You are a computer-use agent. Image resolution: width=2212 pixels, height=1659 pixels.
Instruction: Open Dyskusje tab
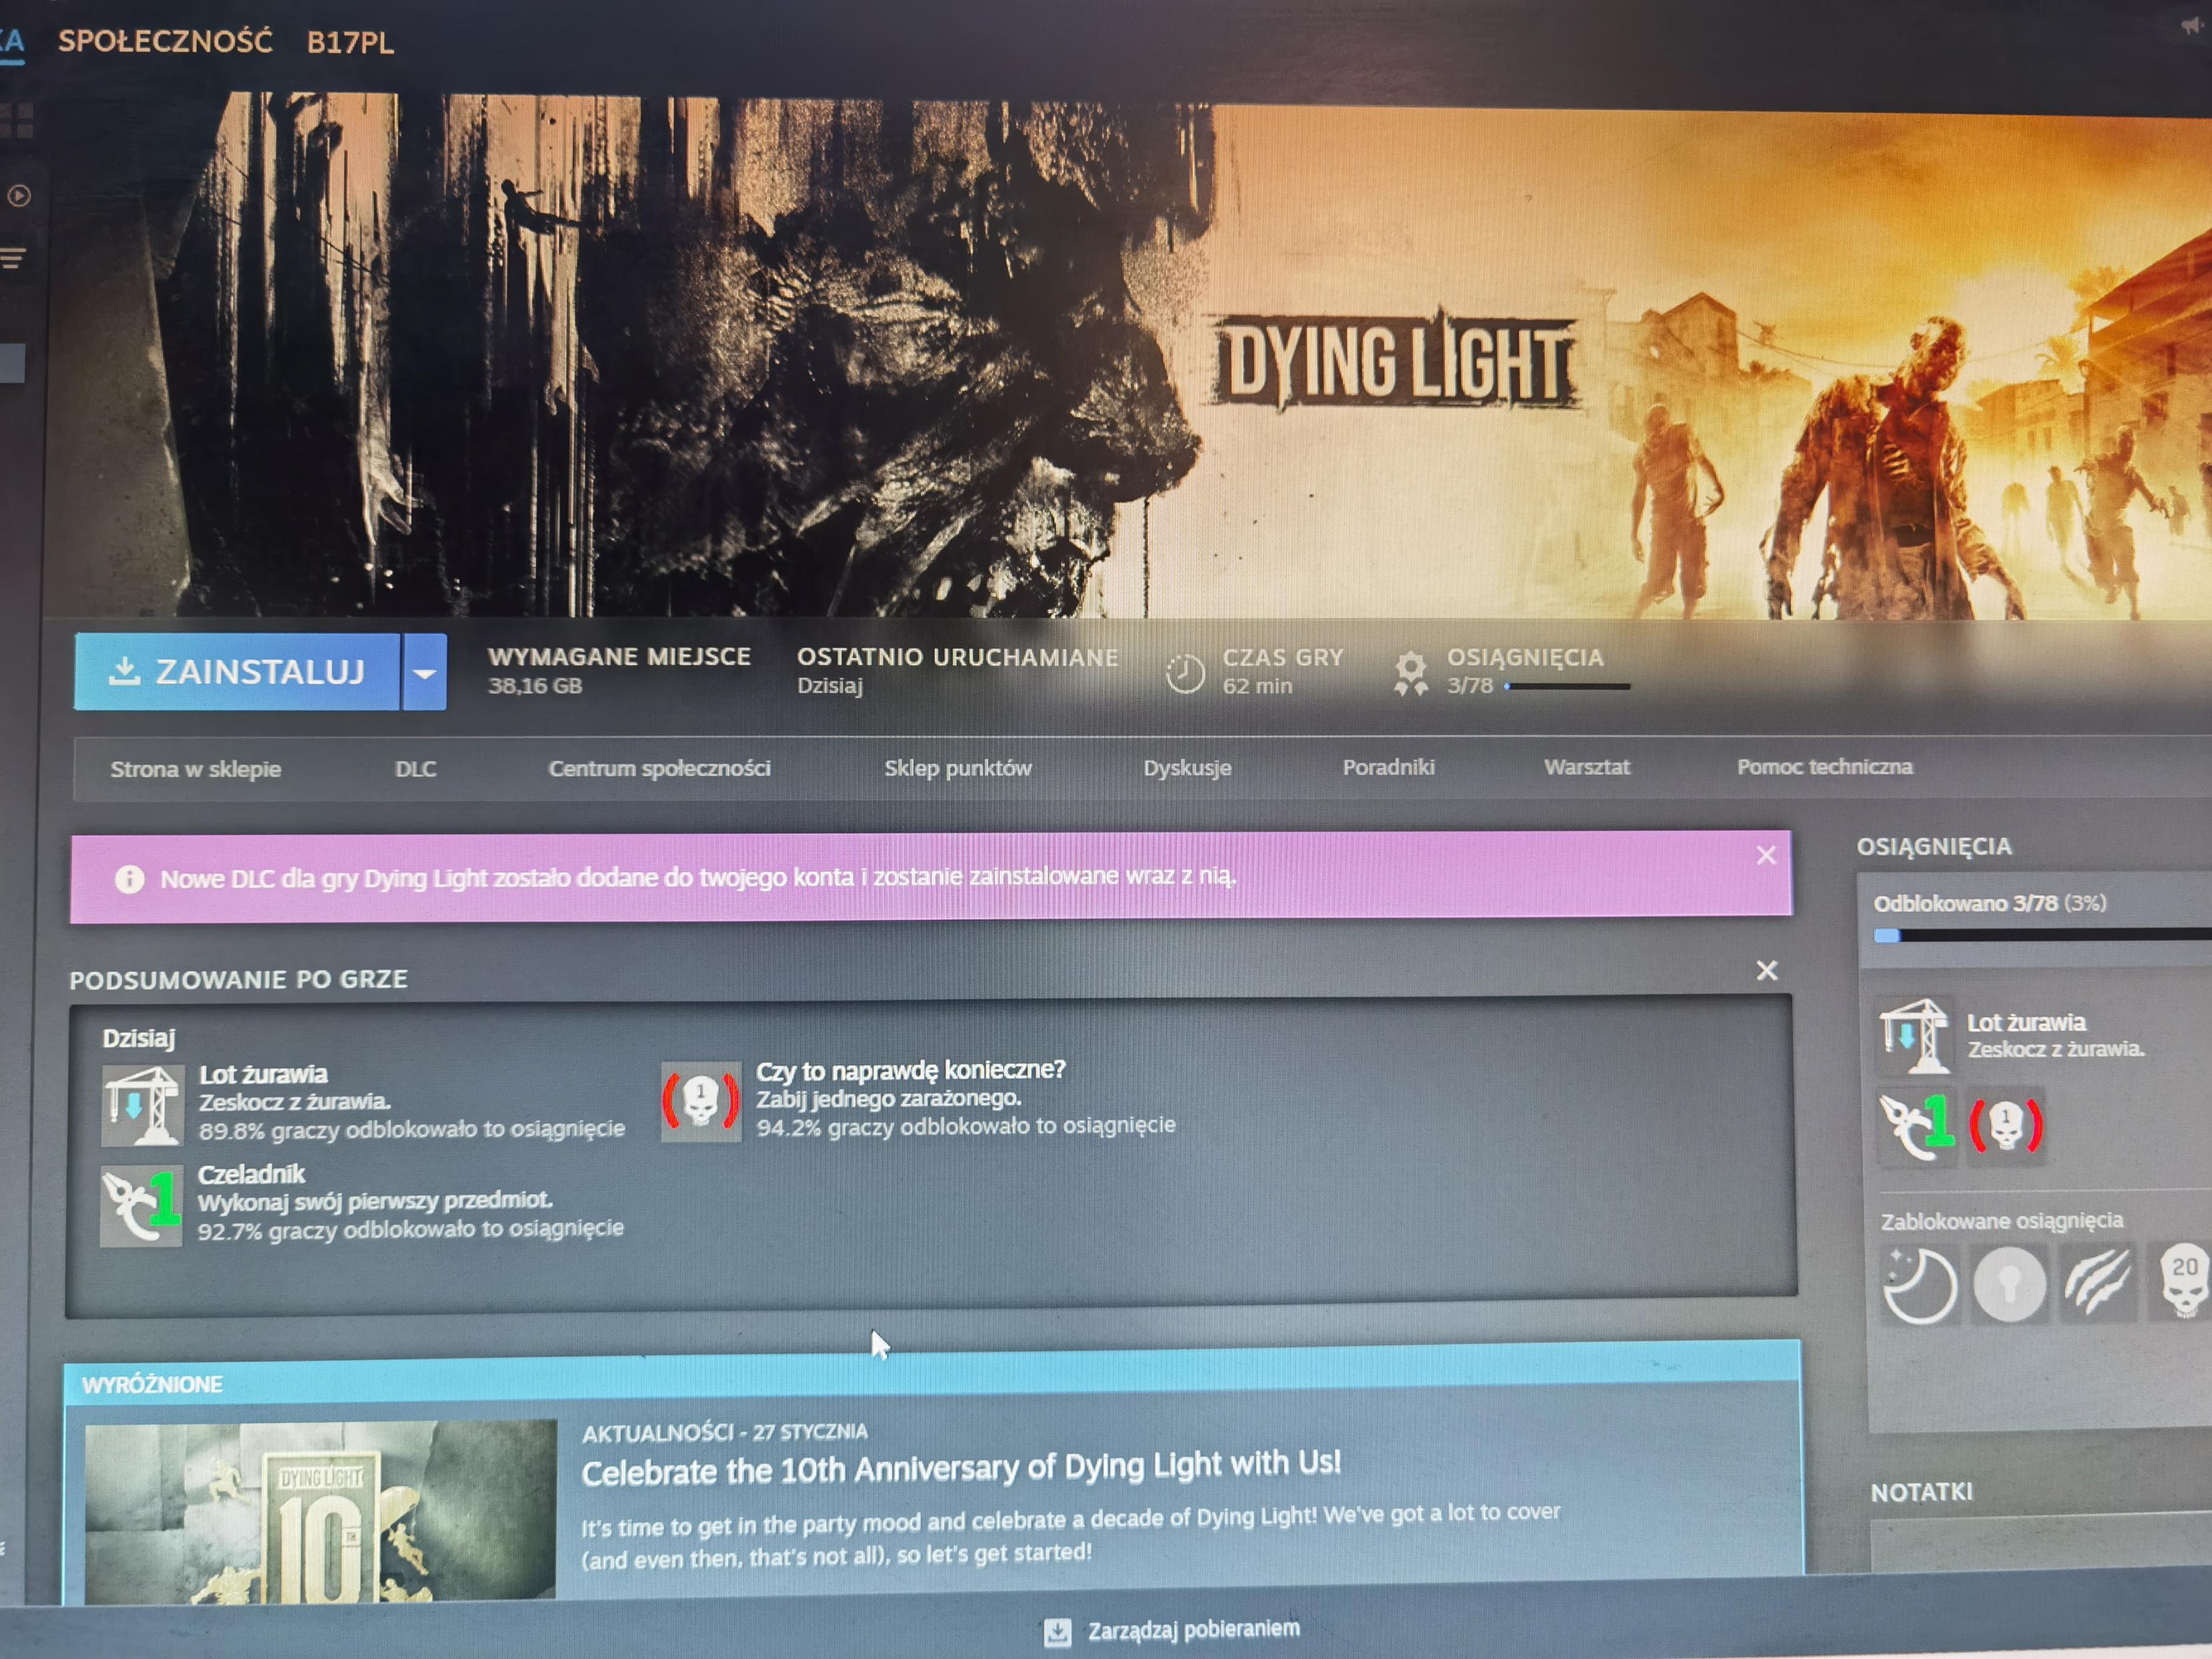[x=1187, y=768]
